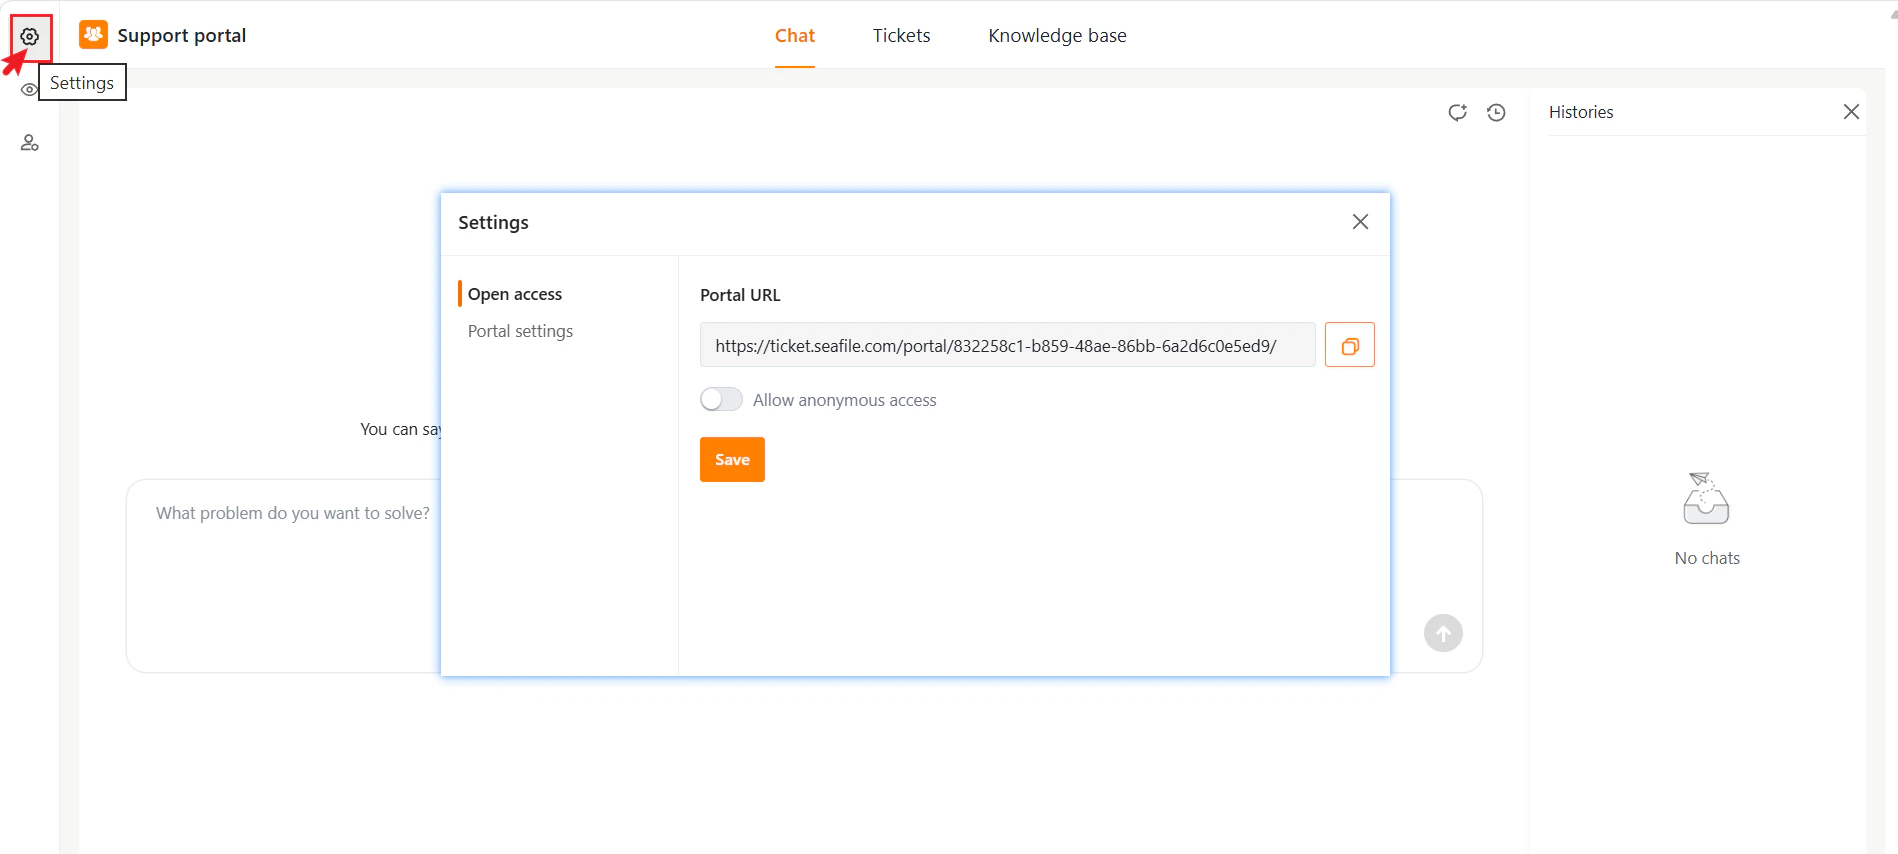The height and width of the screenshot is (854, 1898).
Task: Click the Portal URL text field
Action: [1008, 345]
